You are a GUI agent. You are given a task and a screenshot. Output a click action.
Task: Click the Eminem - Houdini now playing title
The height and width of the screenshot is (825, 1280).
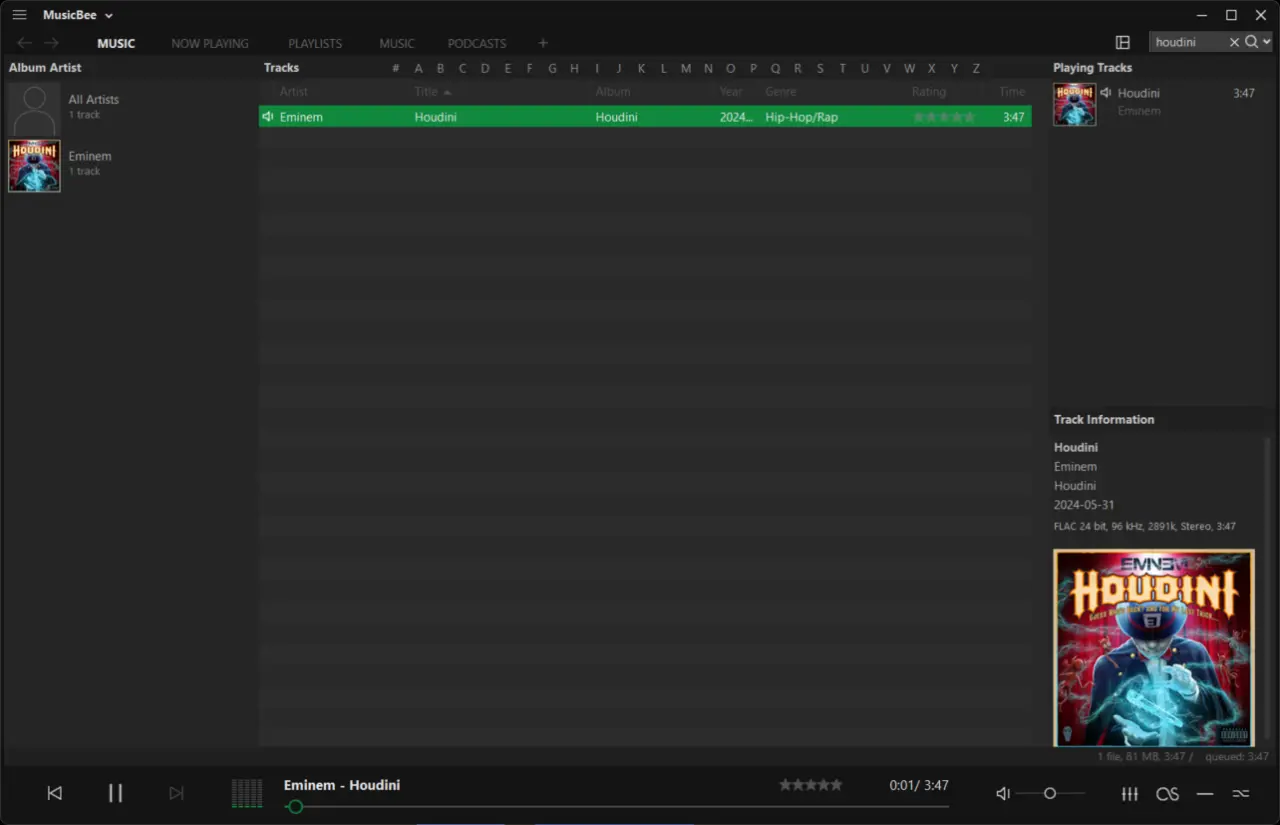[342, 785]
